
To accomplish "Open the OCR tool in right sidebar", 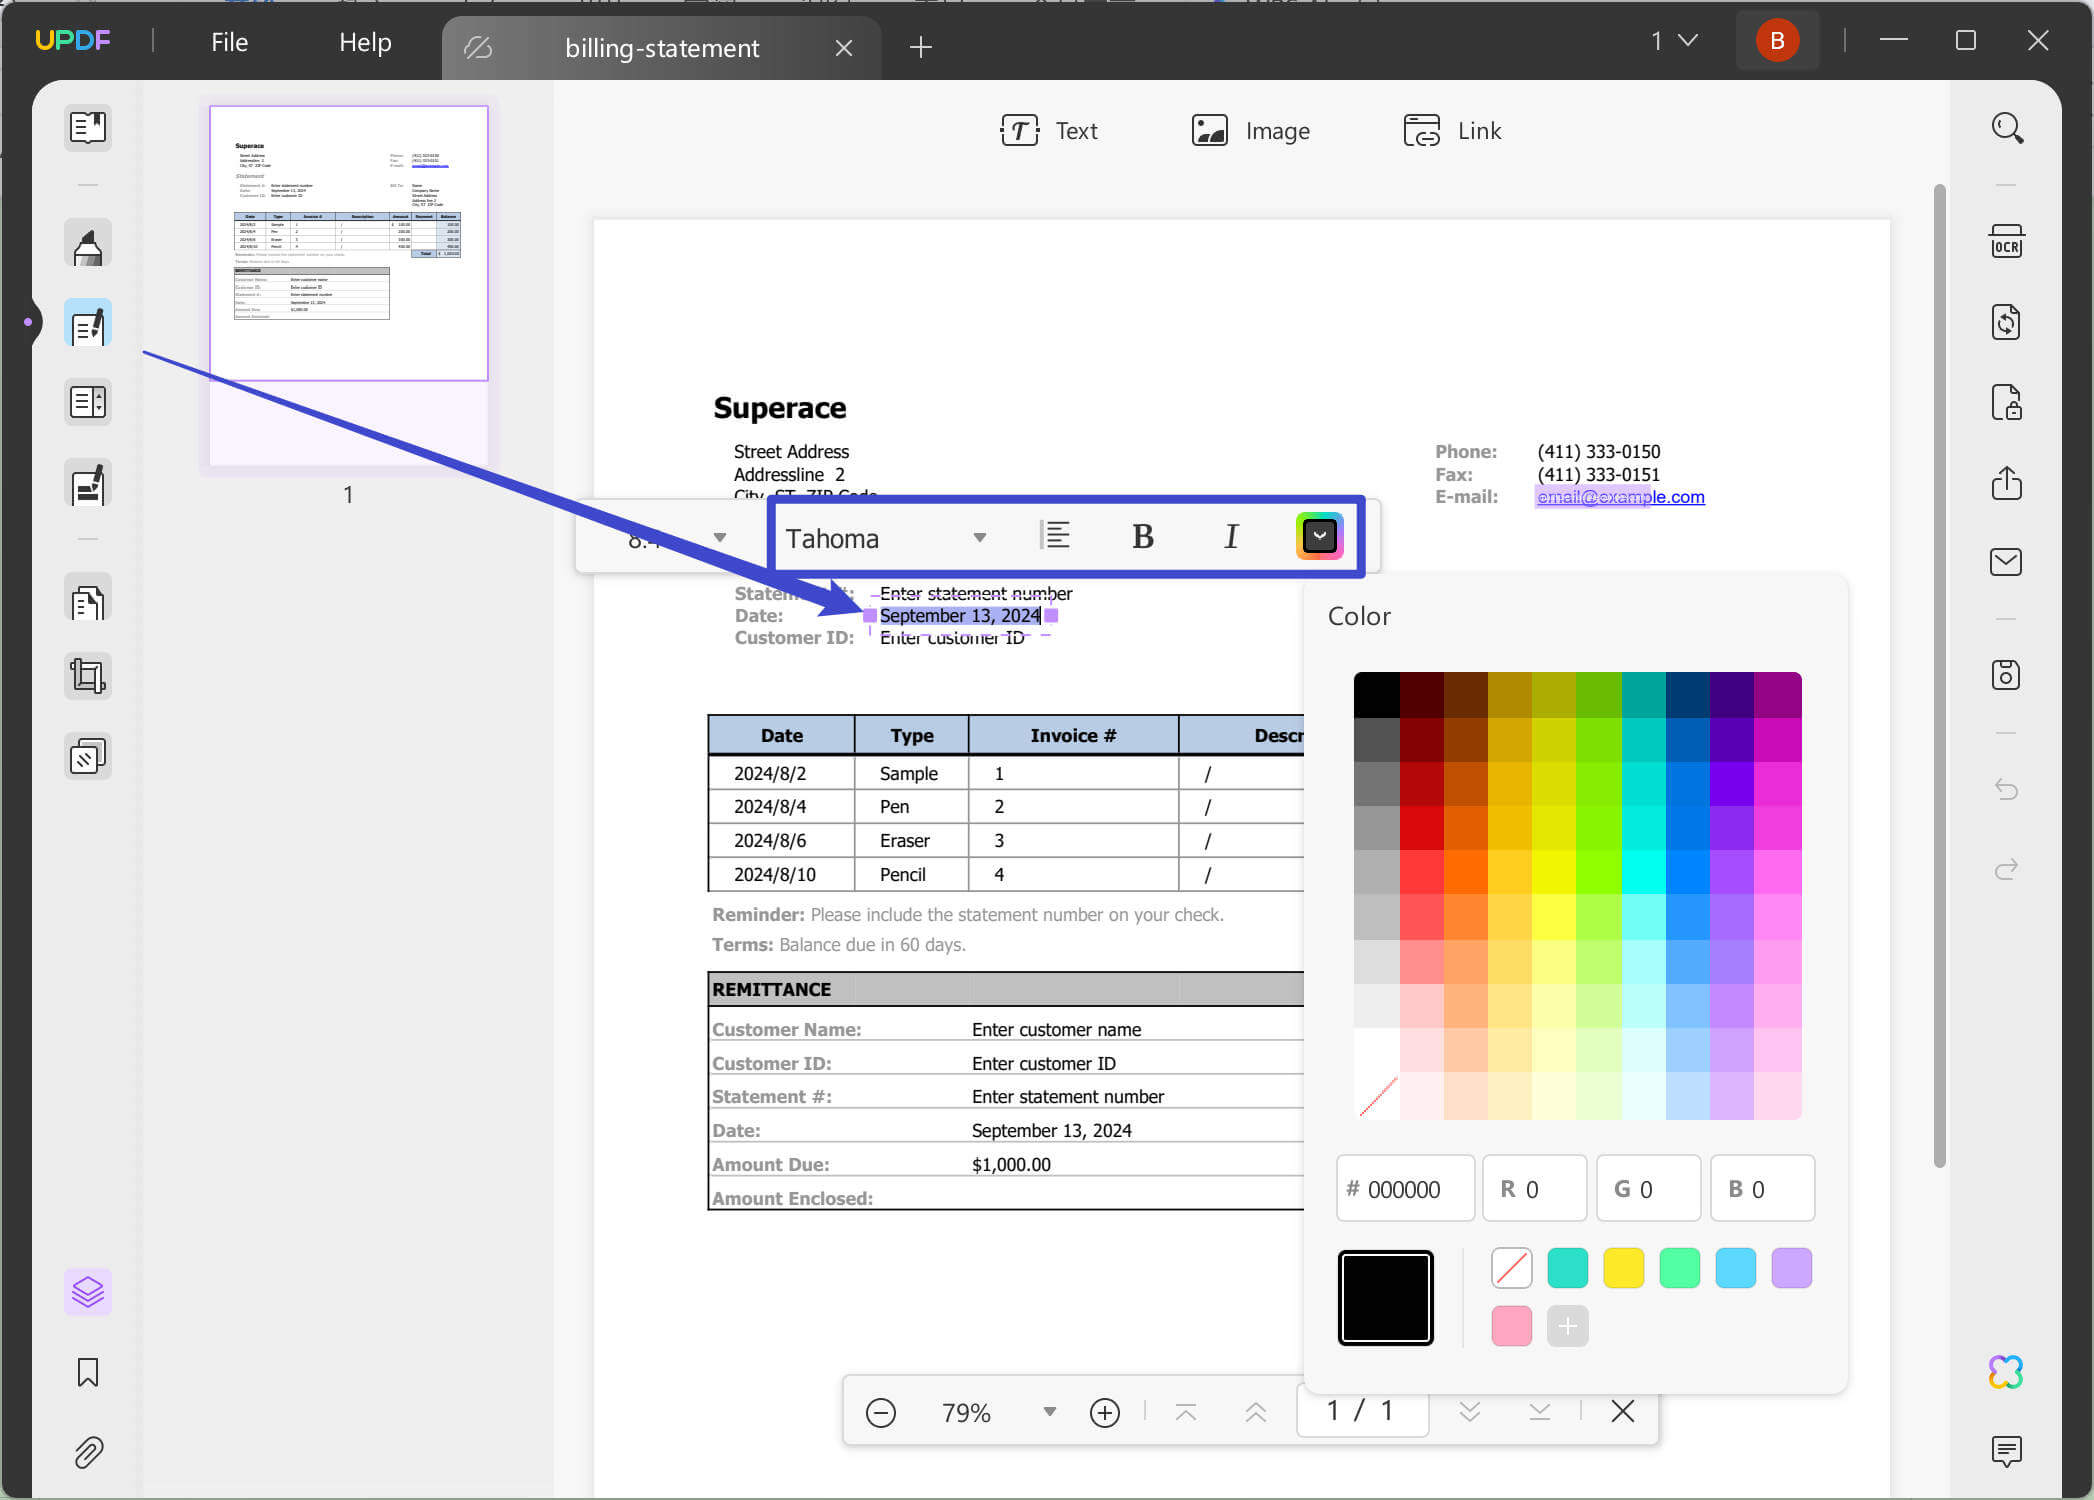I will point(2006,241).
